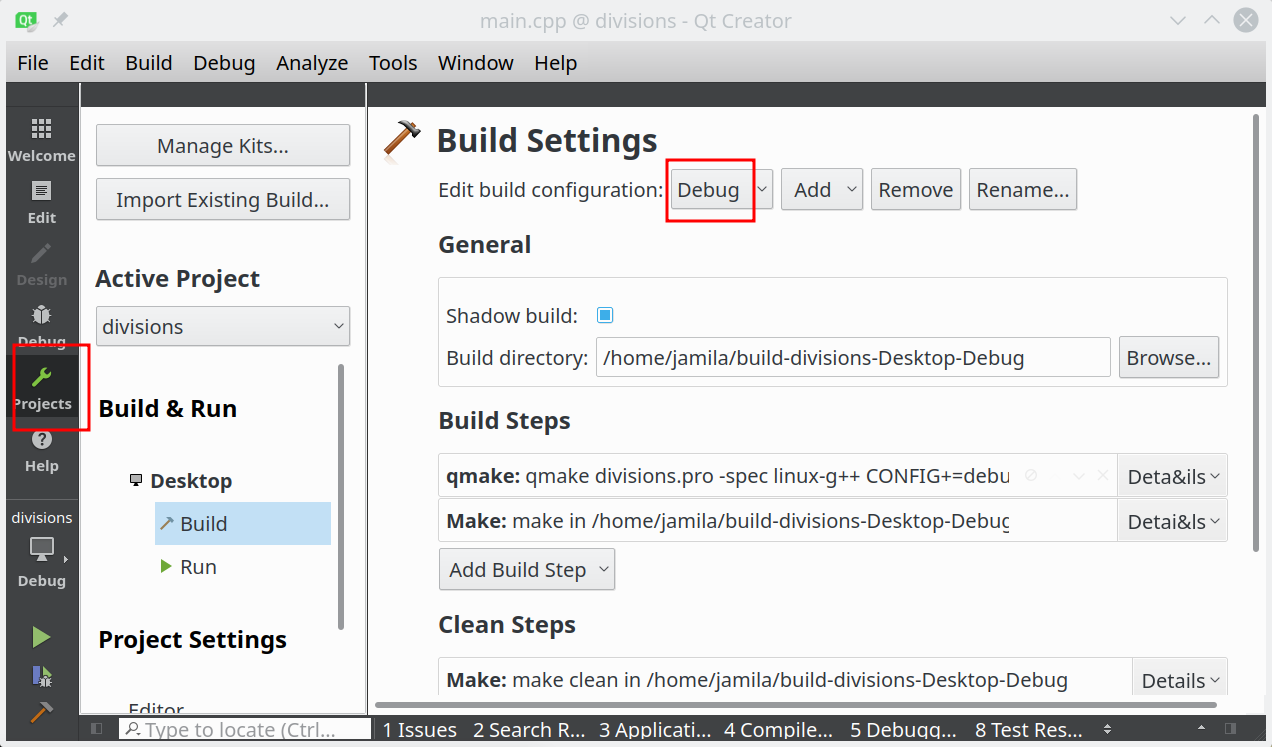Expand Make build step details
This screenshot has width=1272, height=747.
click(x=1172, y=521)
